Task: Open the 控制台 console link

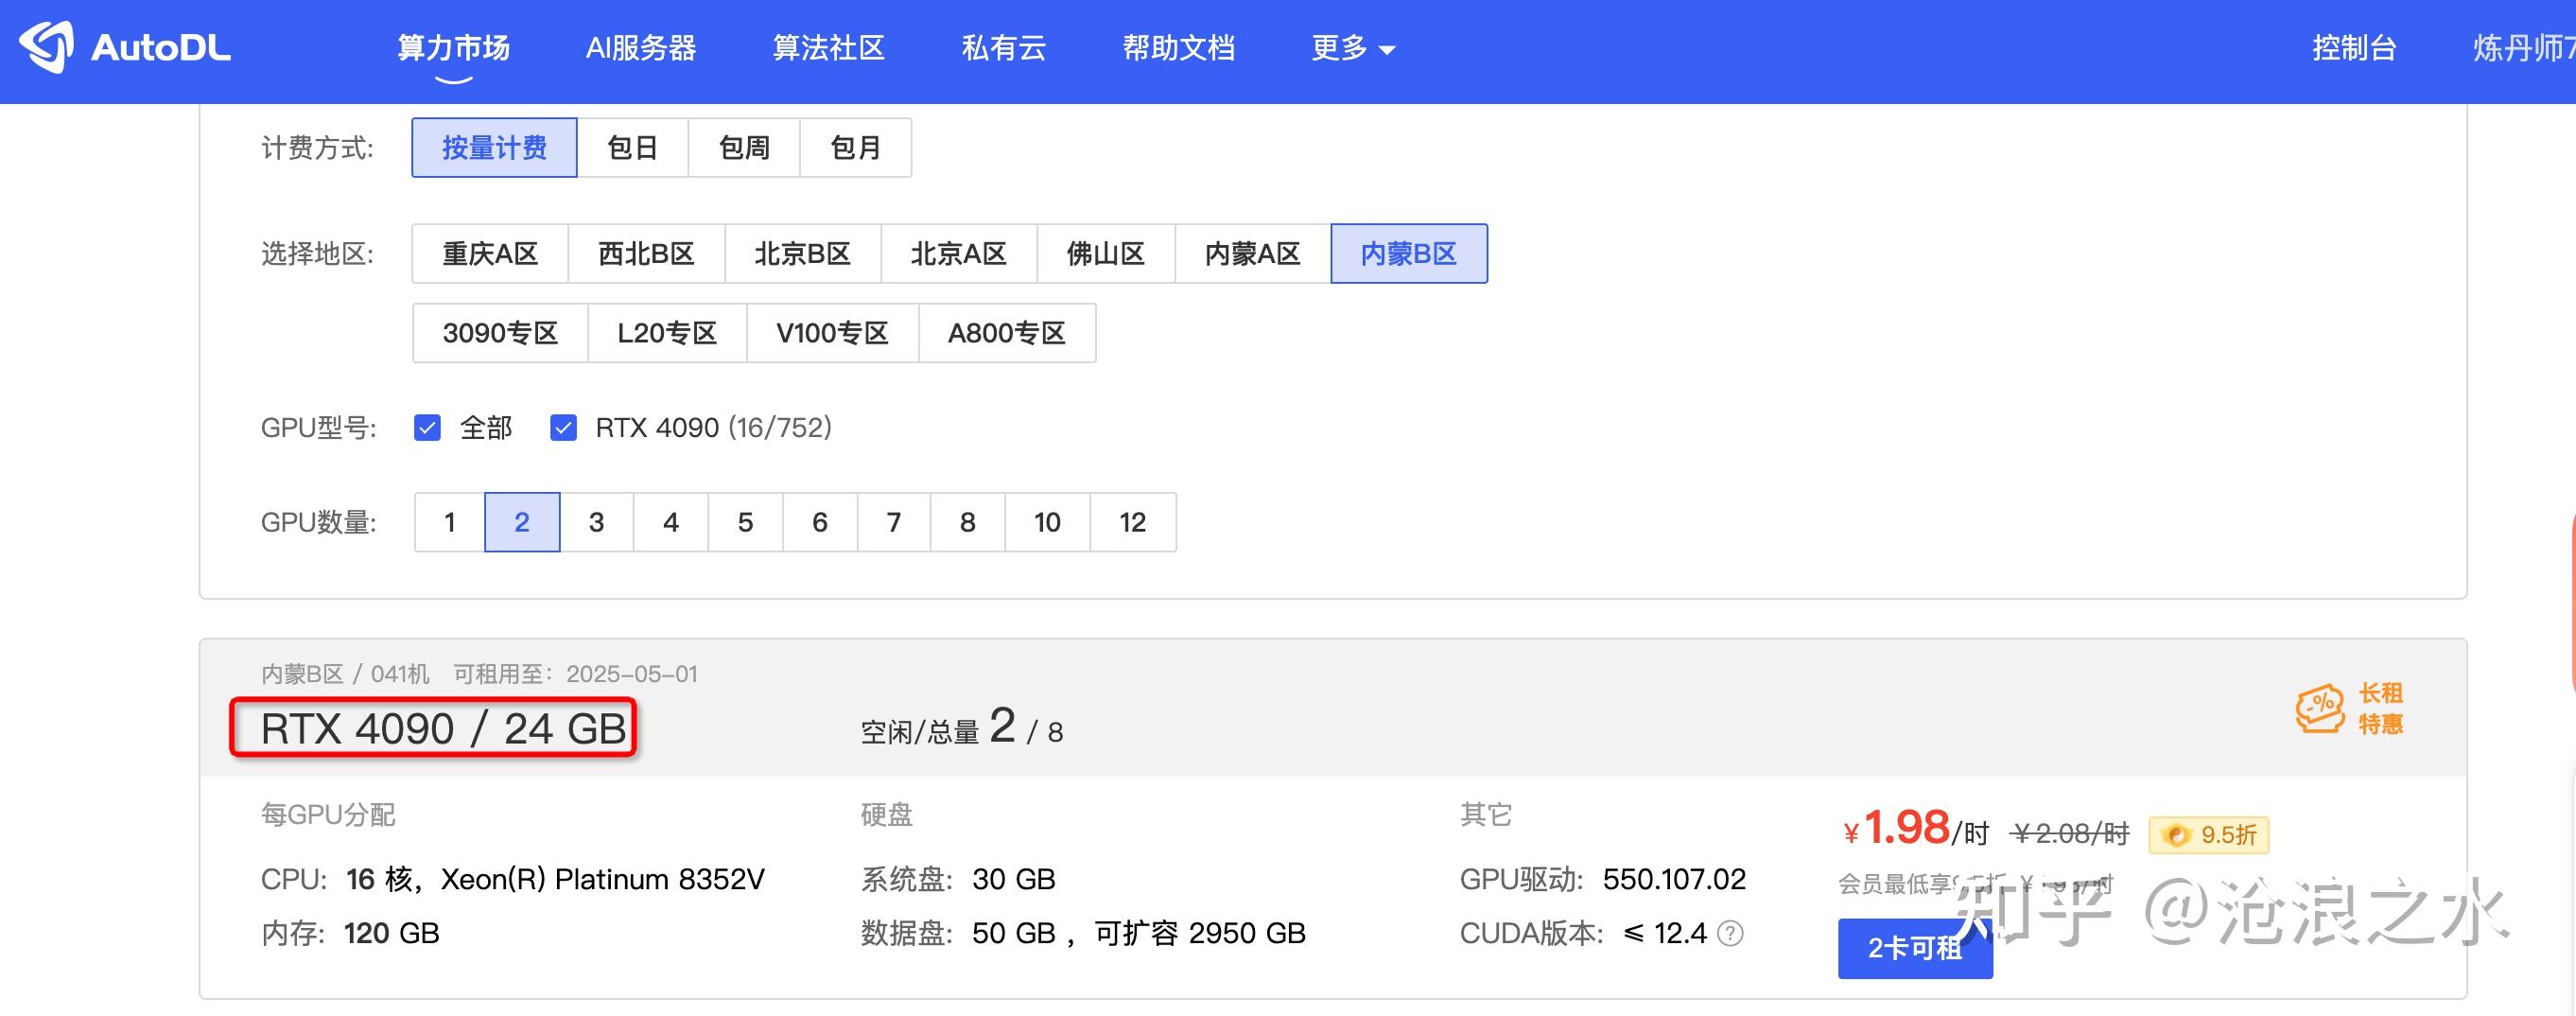Action: [2355, 48]
